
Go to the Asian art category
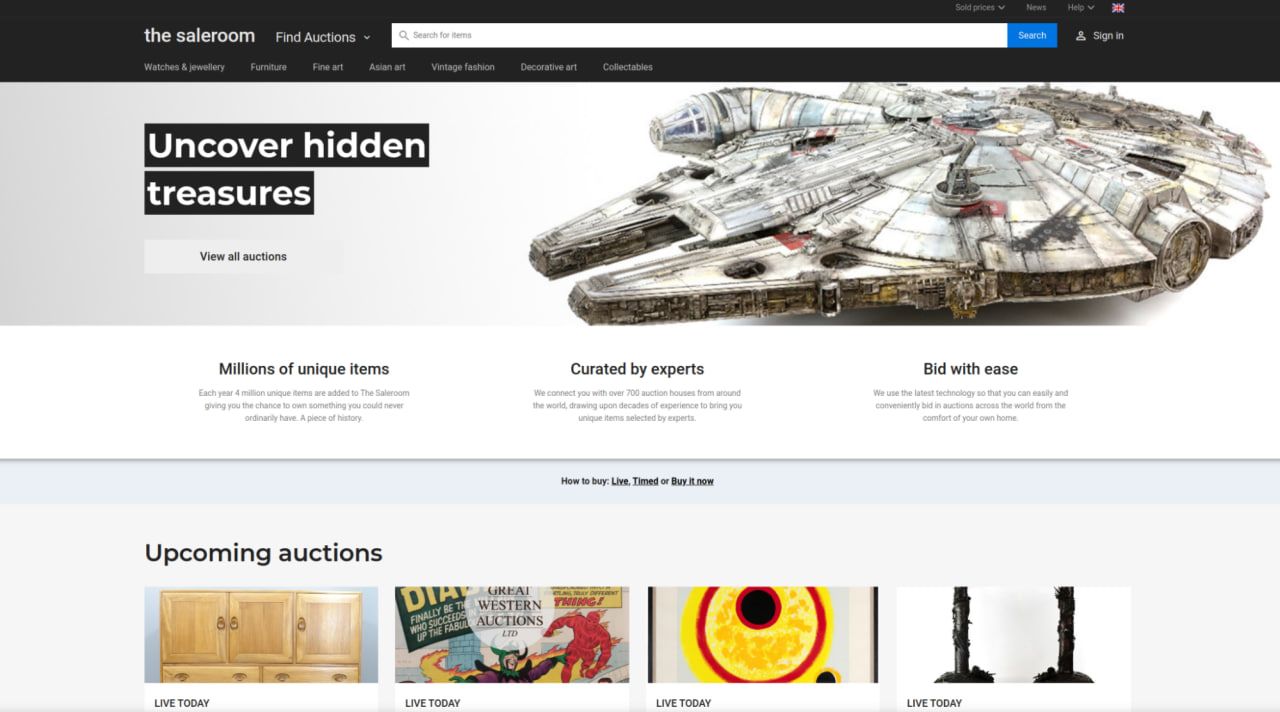(387, 67)
